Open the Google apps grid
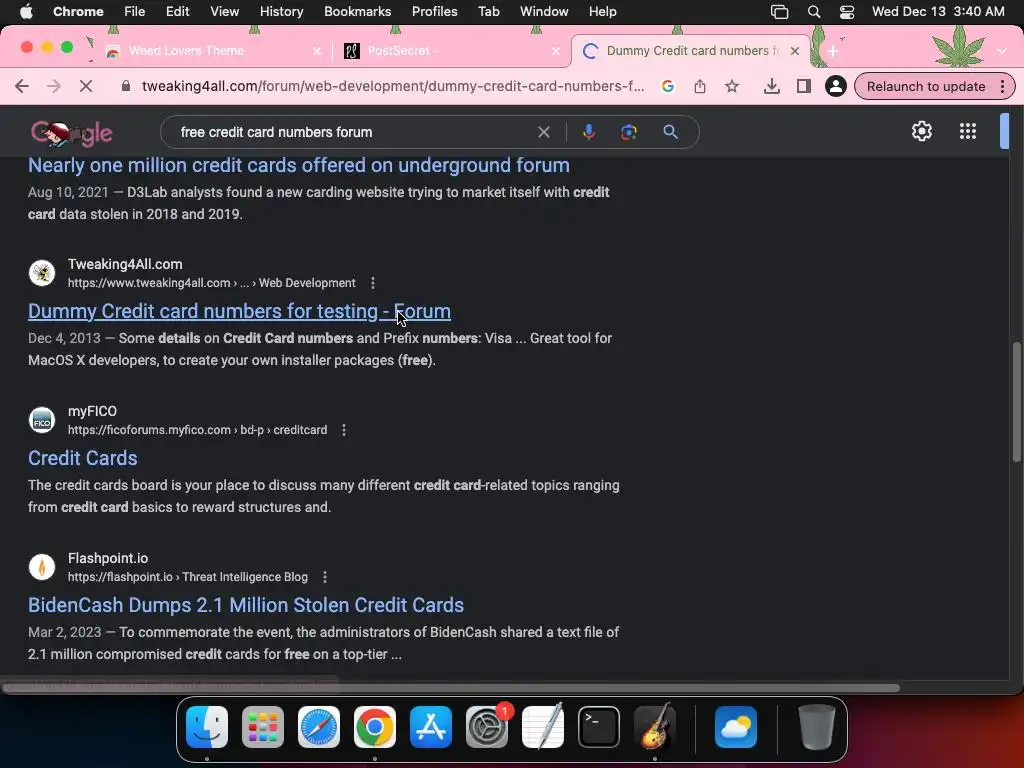Screen dimensions: 1024x768 point(968,131)
